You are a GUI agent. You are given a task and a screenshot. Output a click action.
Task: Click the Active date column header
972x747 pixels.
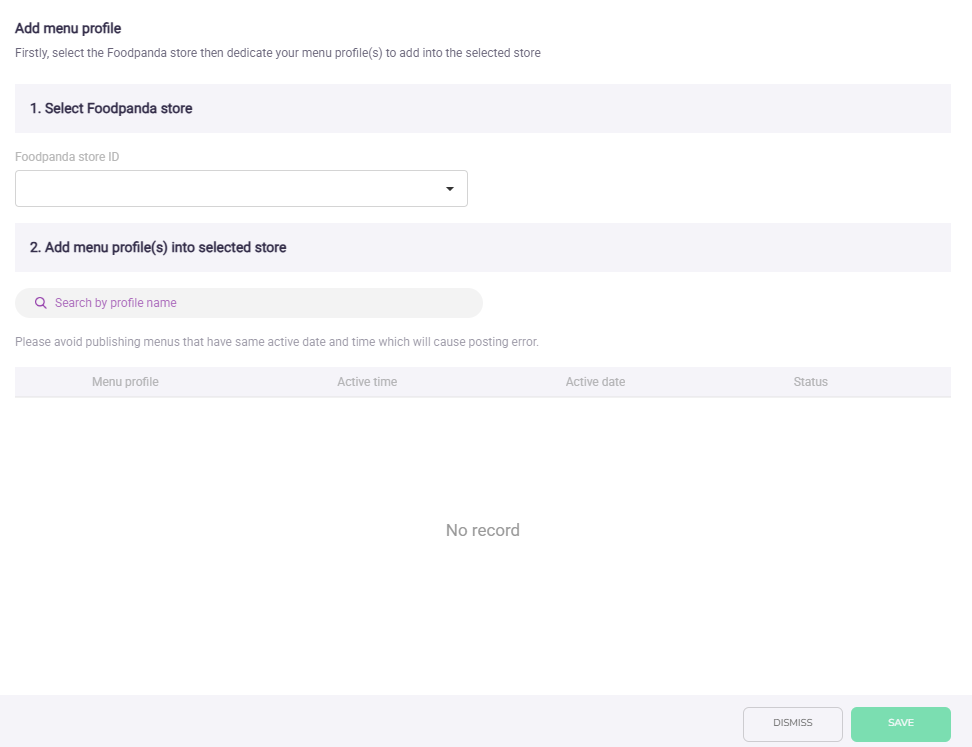[595, 382]
